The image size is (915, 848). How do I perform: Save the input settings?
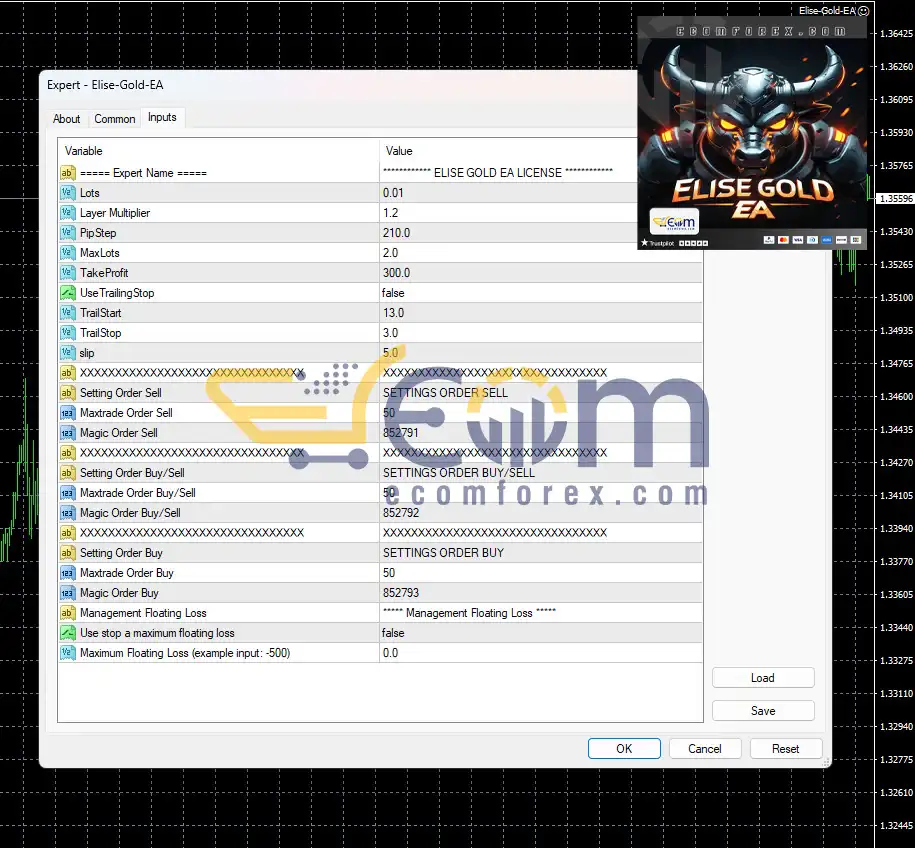[763, 710]
